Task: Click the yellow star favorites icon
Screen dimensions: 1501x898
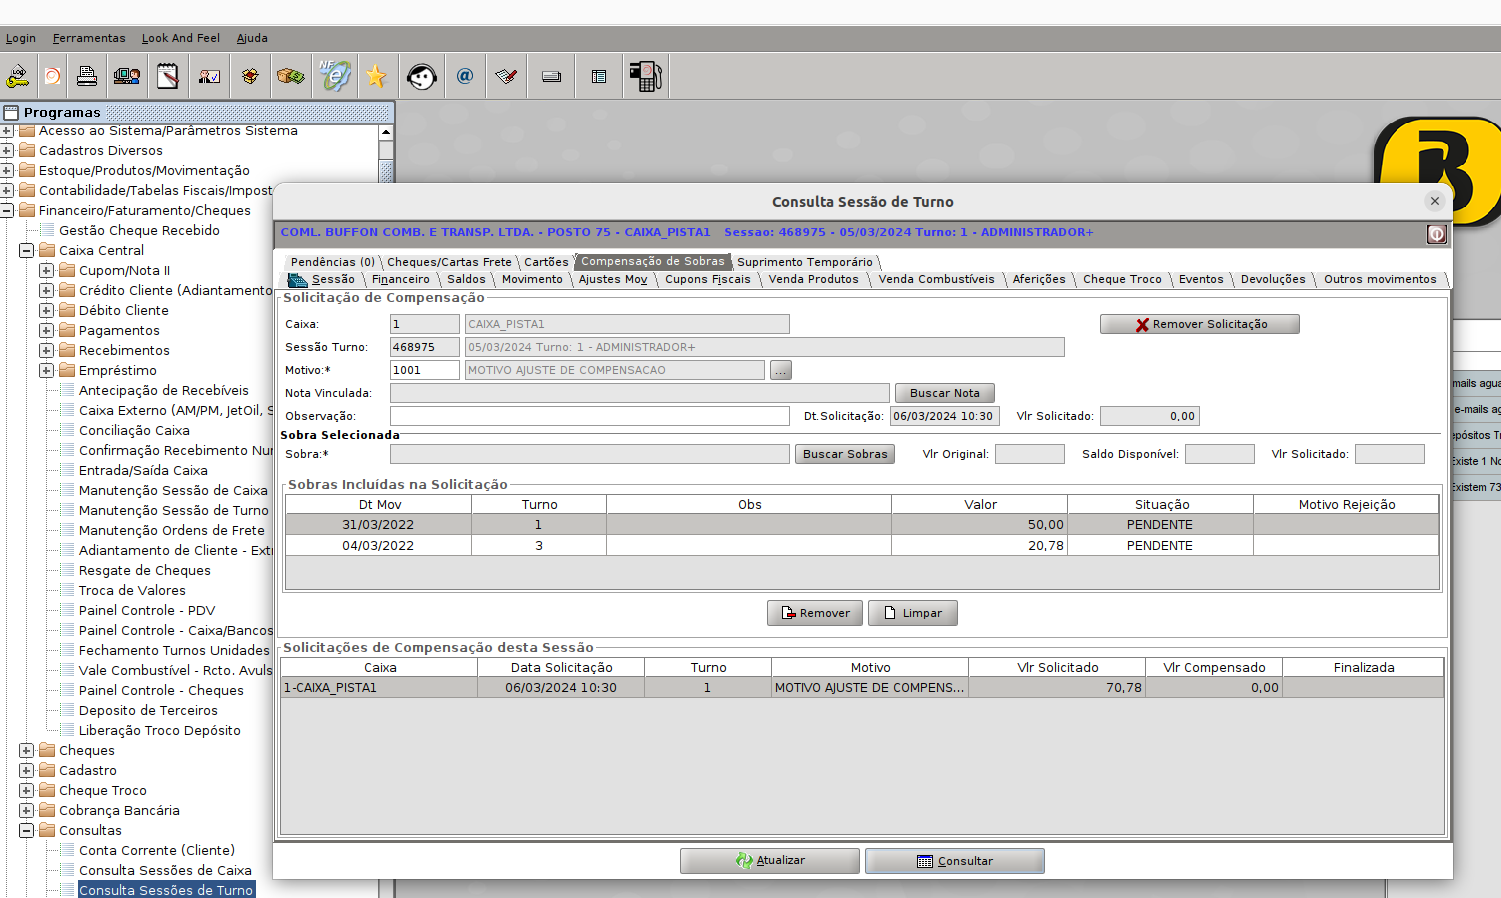Action: [376, 76]
